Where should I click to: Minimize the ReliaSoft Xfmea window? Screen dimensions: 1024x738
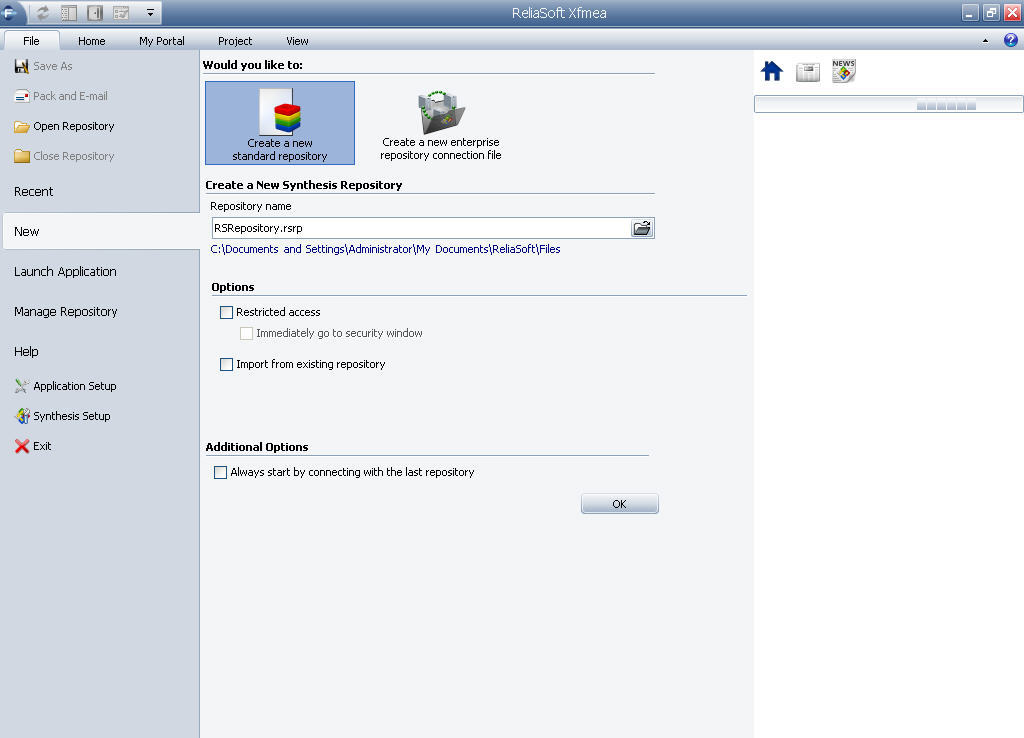point(969,12)
